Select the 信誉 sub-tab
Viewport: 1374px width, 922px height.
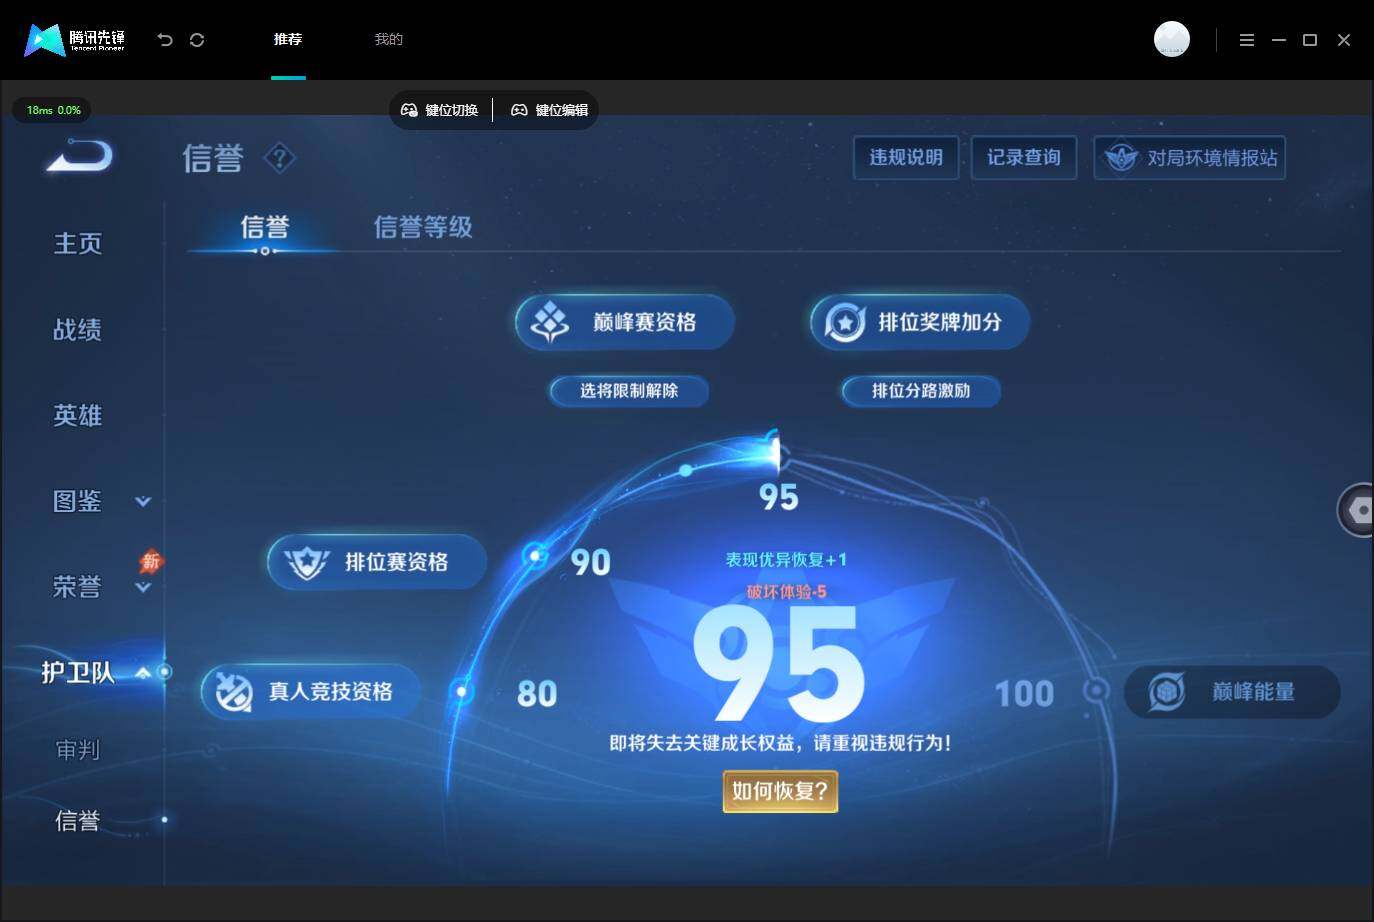[265, 227]
